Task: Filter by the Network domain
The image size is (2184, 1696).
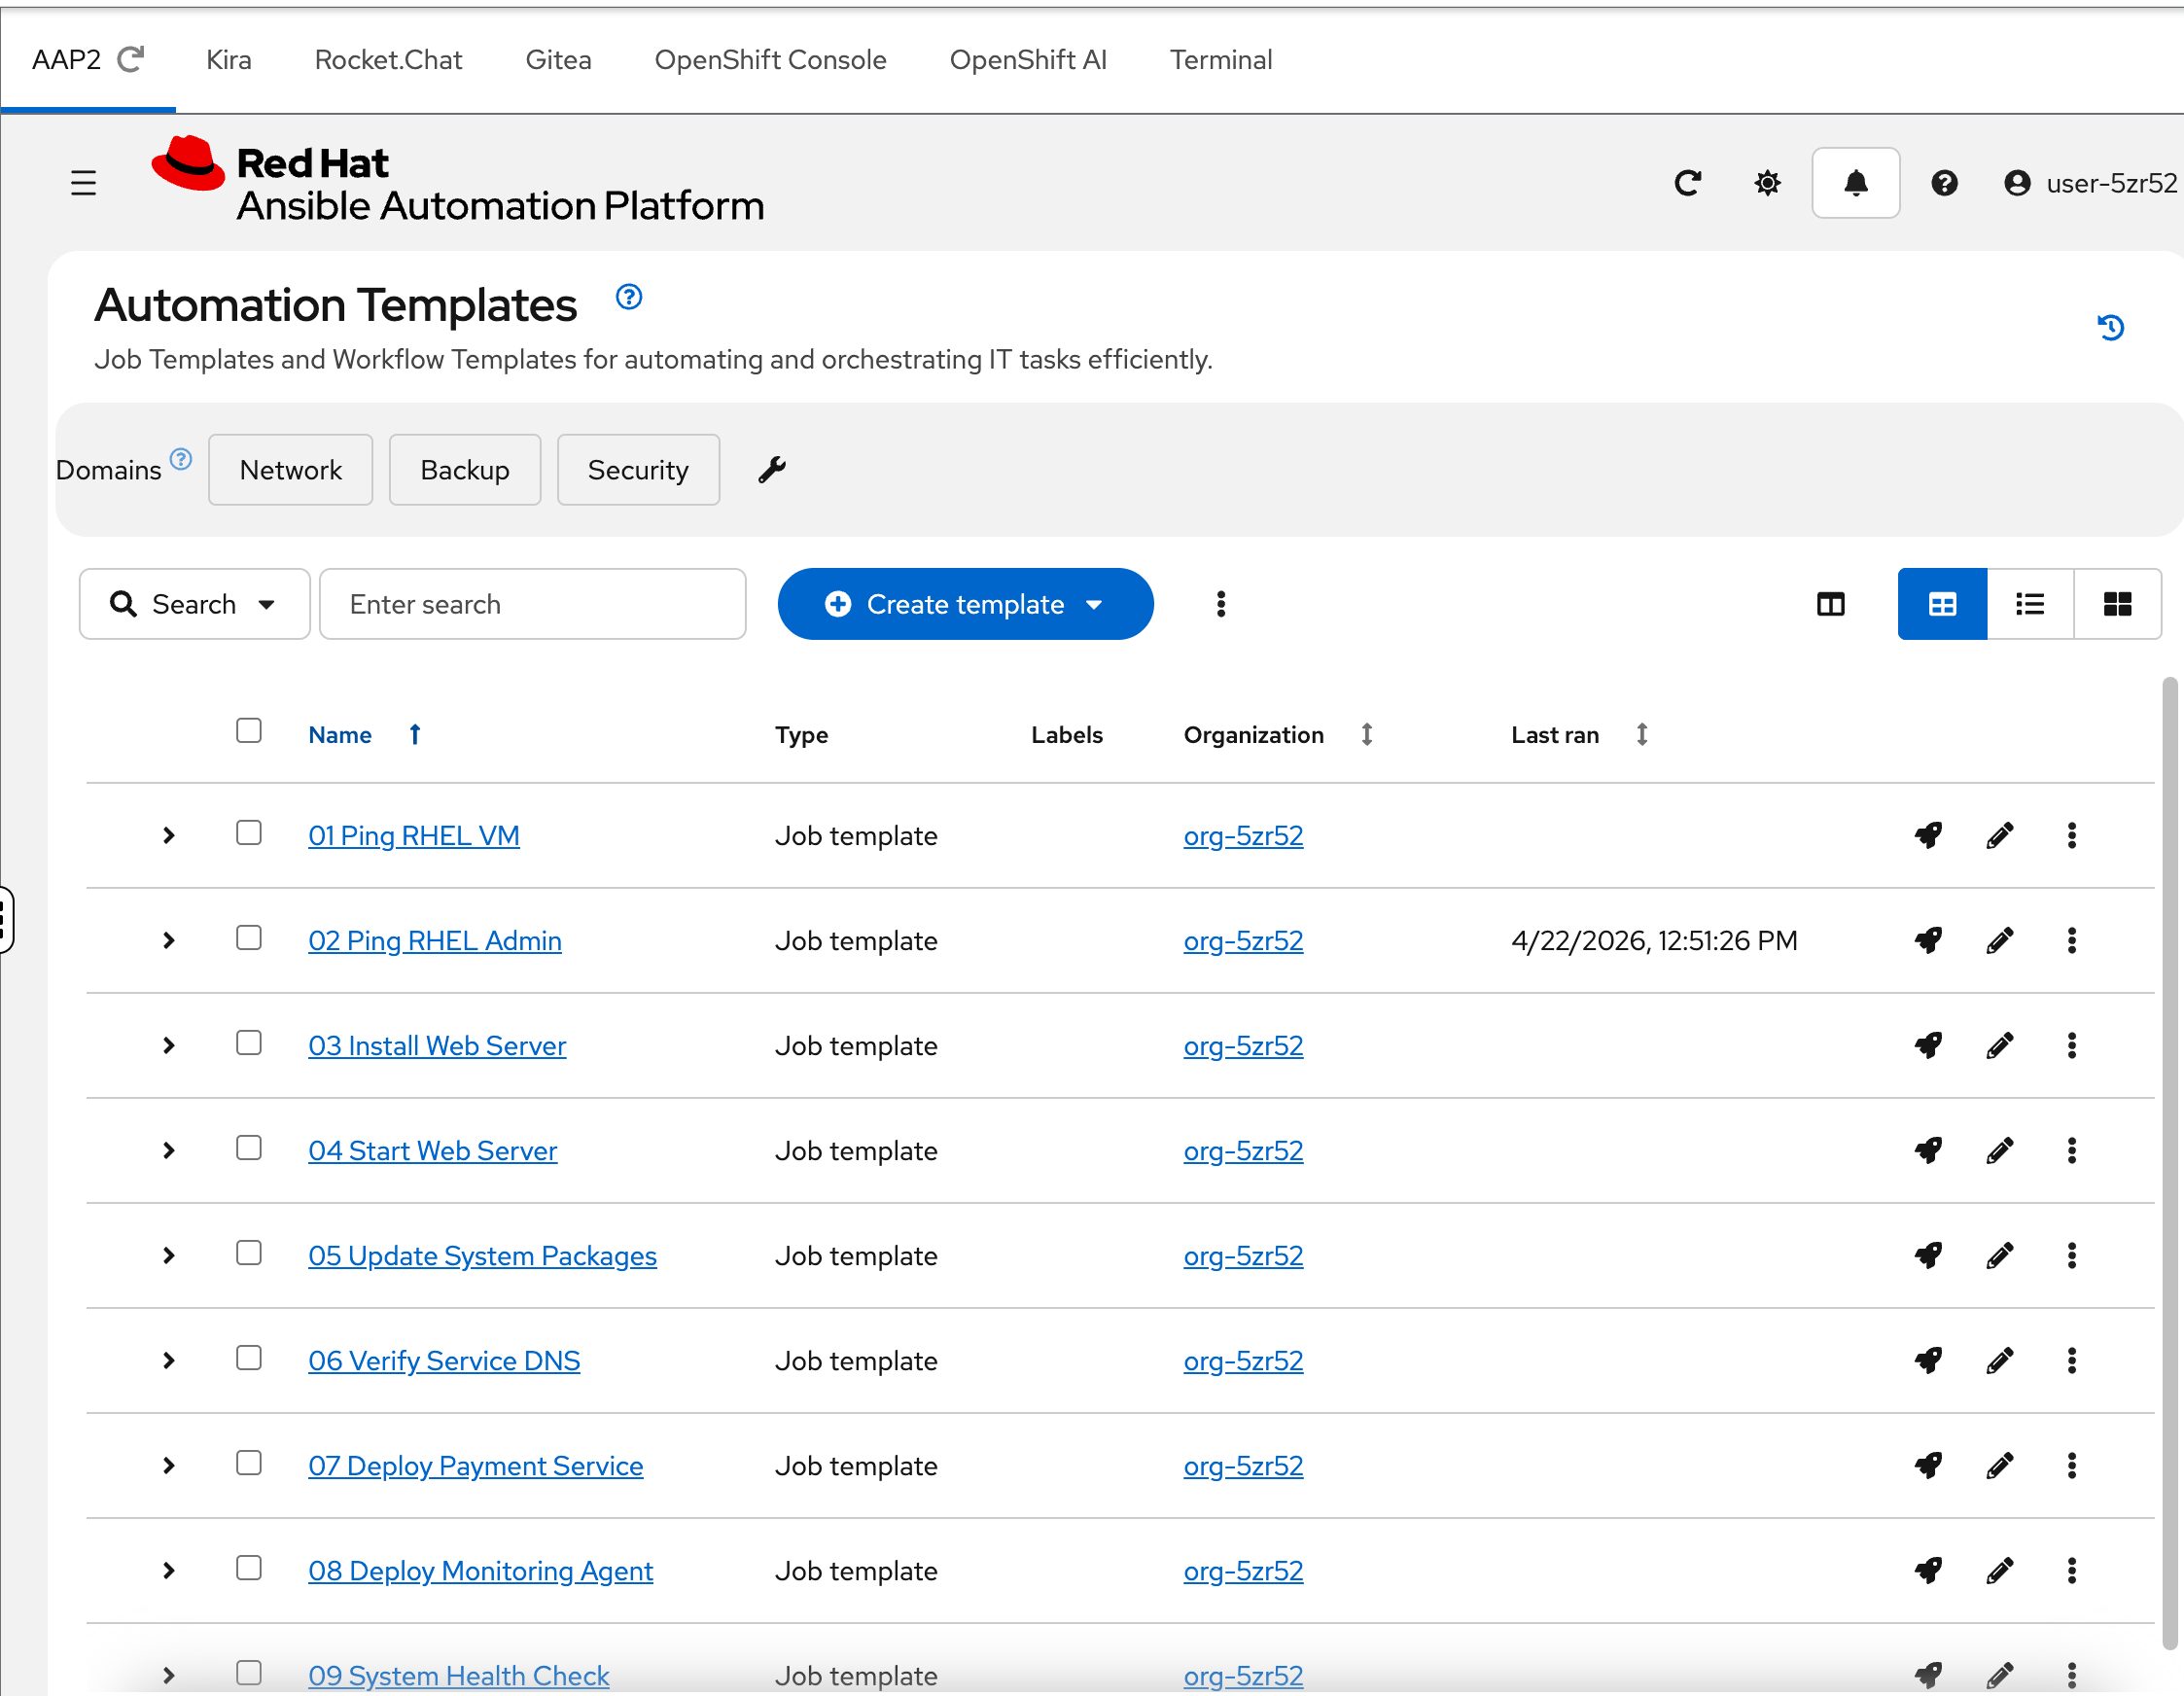Action: coord(290,469)
